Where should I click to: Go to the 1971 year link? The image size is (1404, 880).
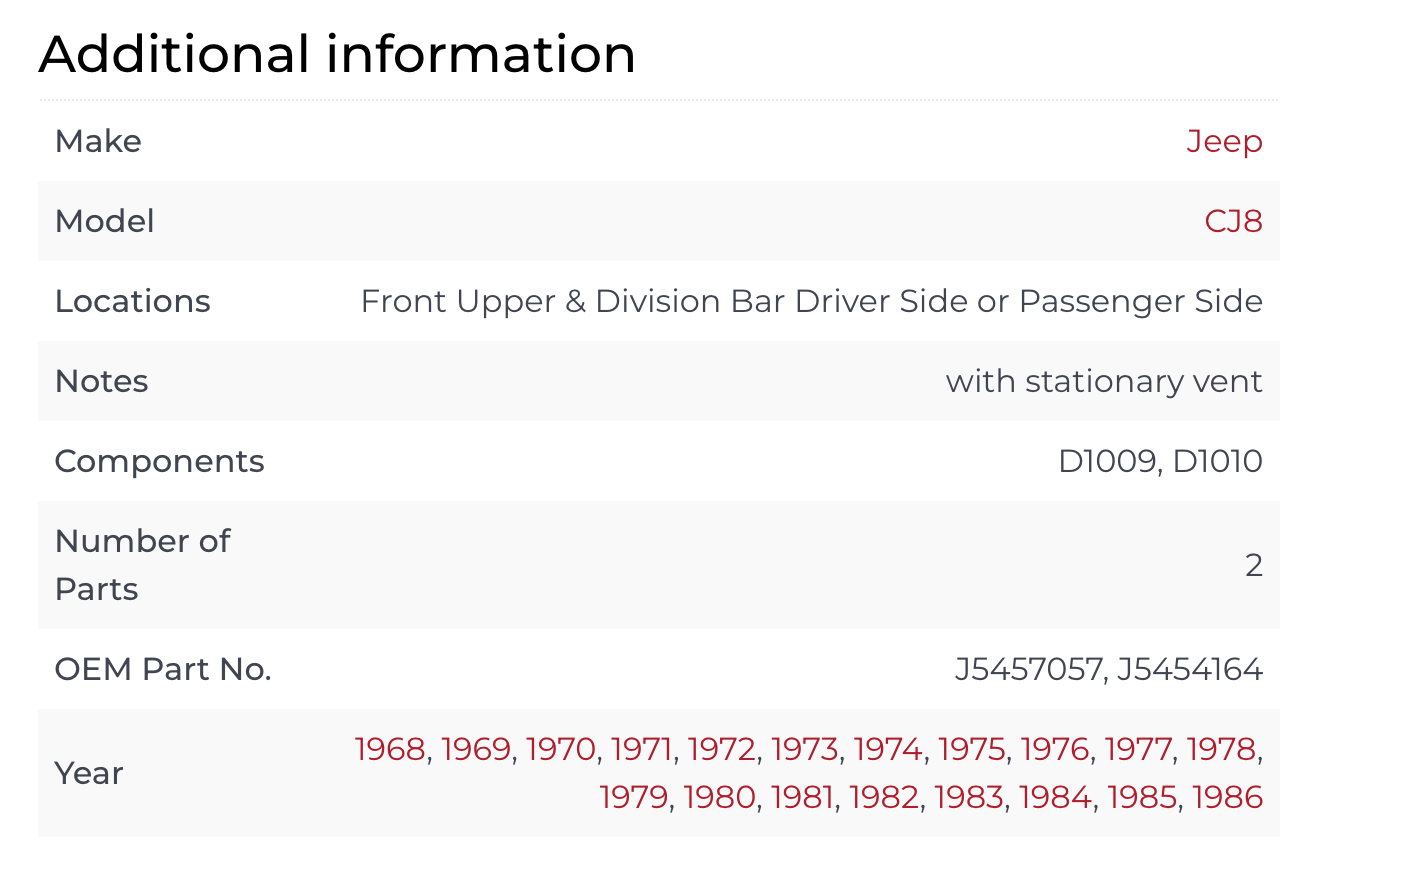pyautogui.click(x=641, y=749)
